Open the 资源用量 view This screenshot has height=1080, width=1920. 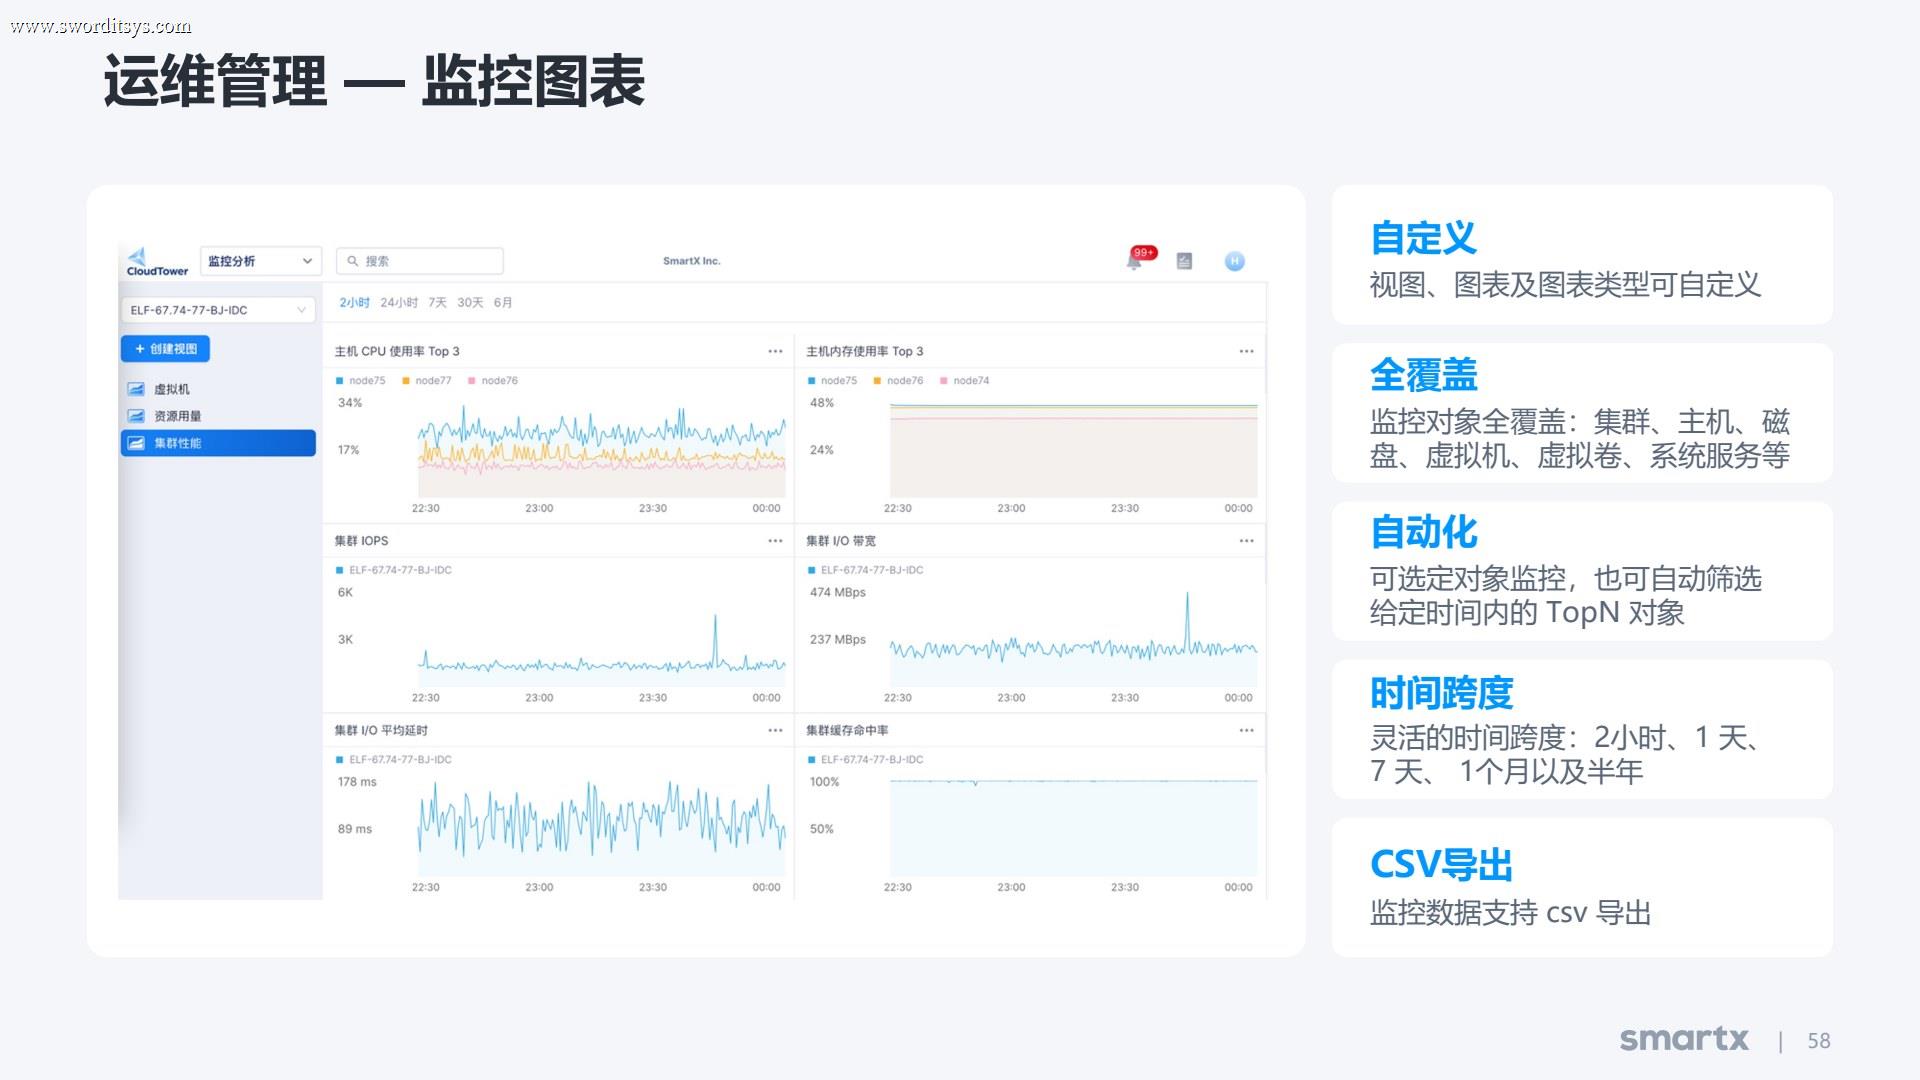coord(218,416)
